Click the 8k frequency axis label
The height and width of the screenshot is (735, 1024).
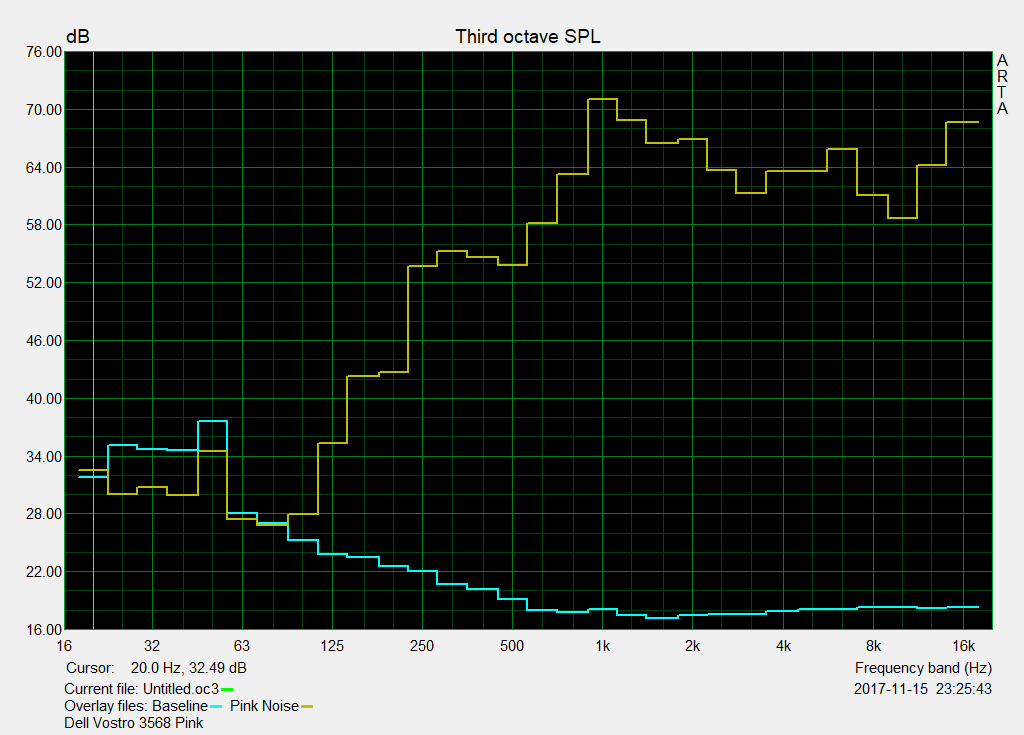pos(873,646)
